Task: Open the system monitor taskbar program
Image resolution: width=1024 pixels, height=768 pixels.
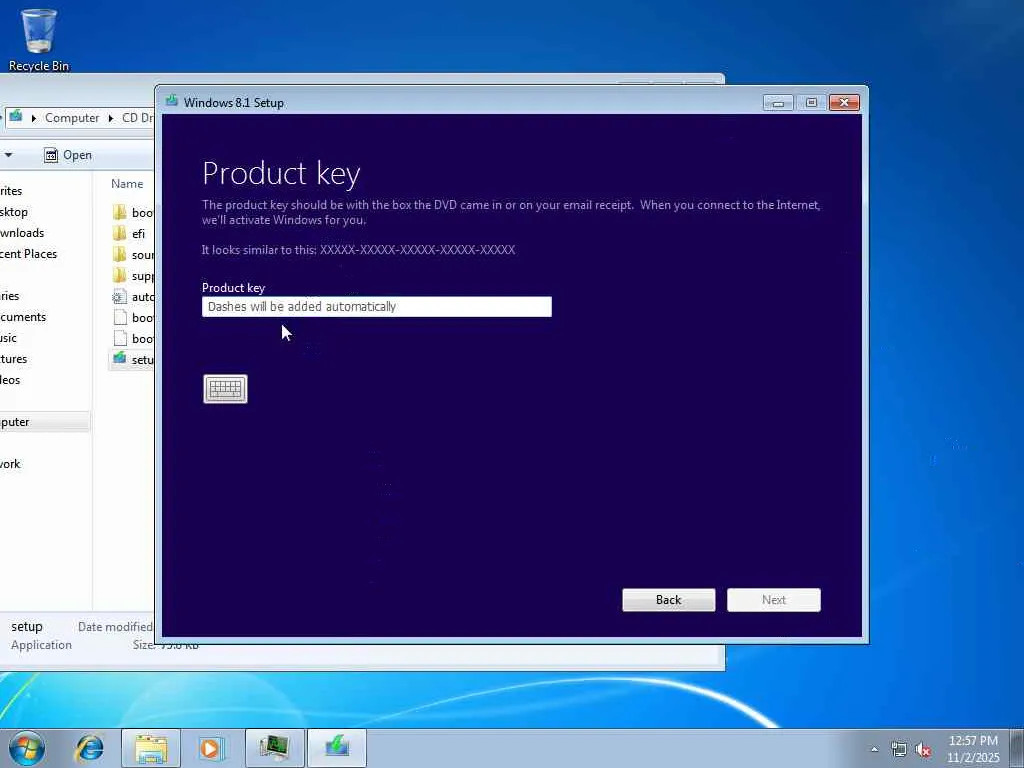Action: click(275, 748)
